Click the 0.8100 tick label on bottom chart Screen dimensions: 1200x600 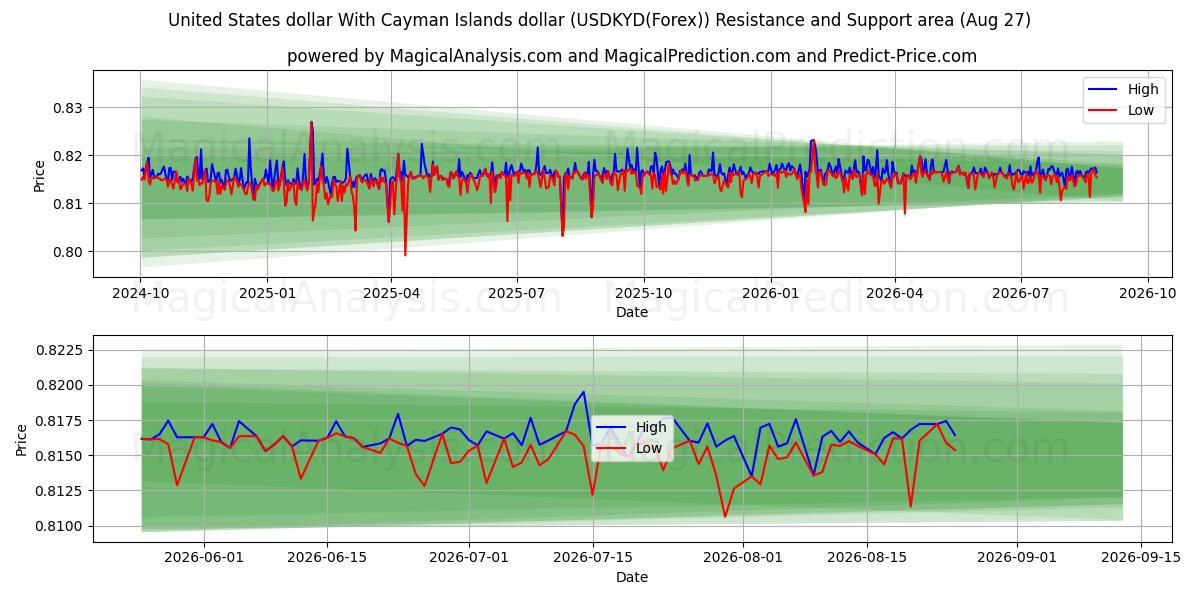click(x=62, y=527)
